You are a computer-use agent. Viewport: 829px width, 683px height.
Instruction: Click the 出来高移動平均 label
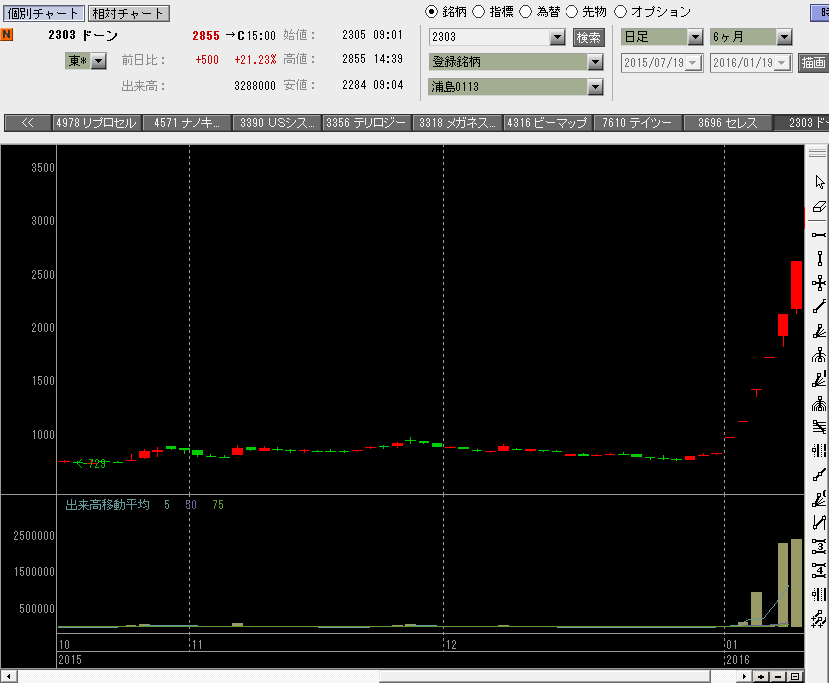(107, 505)
